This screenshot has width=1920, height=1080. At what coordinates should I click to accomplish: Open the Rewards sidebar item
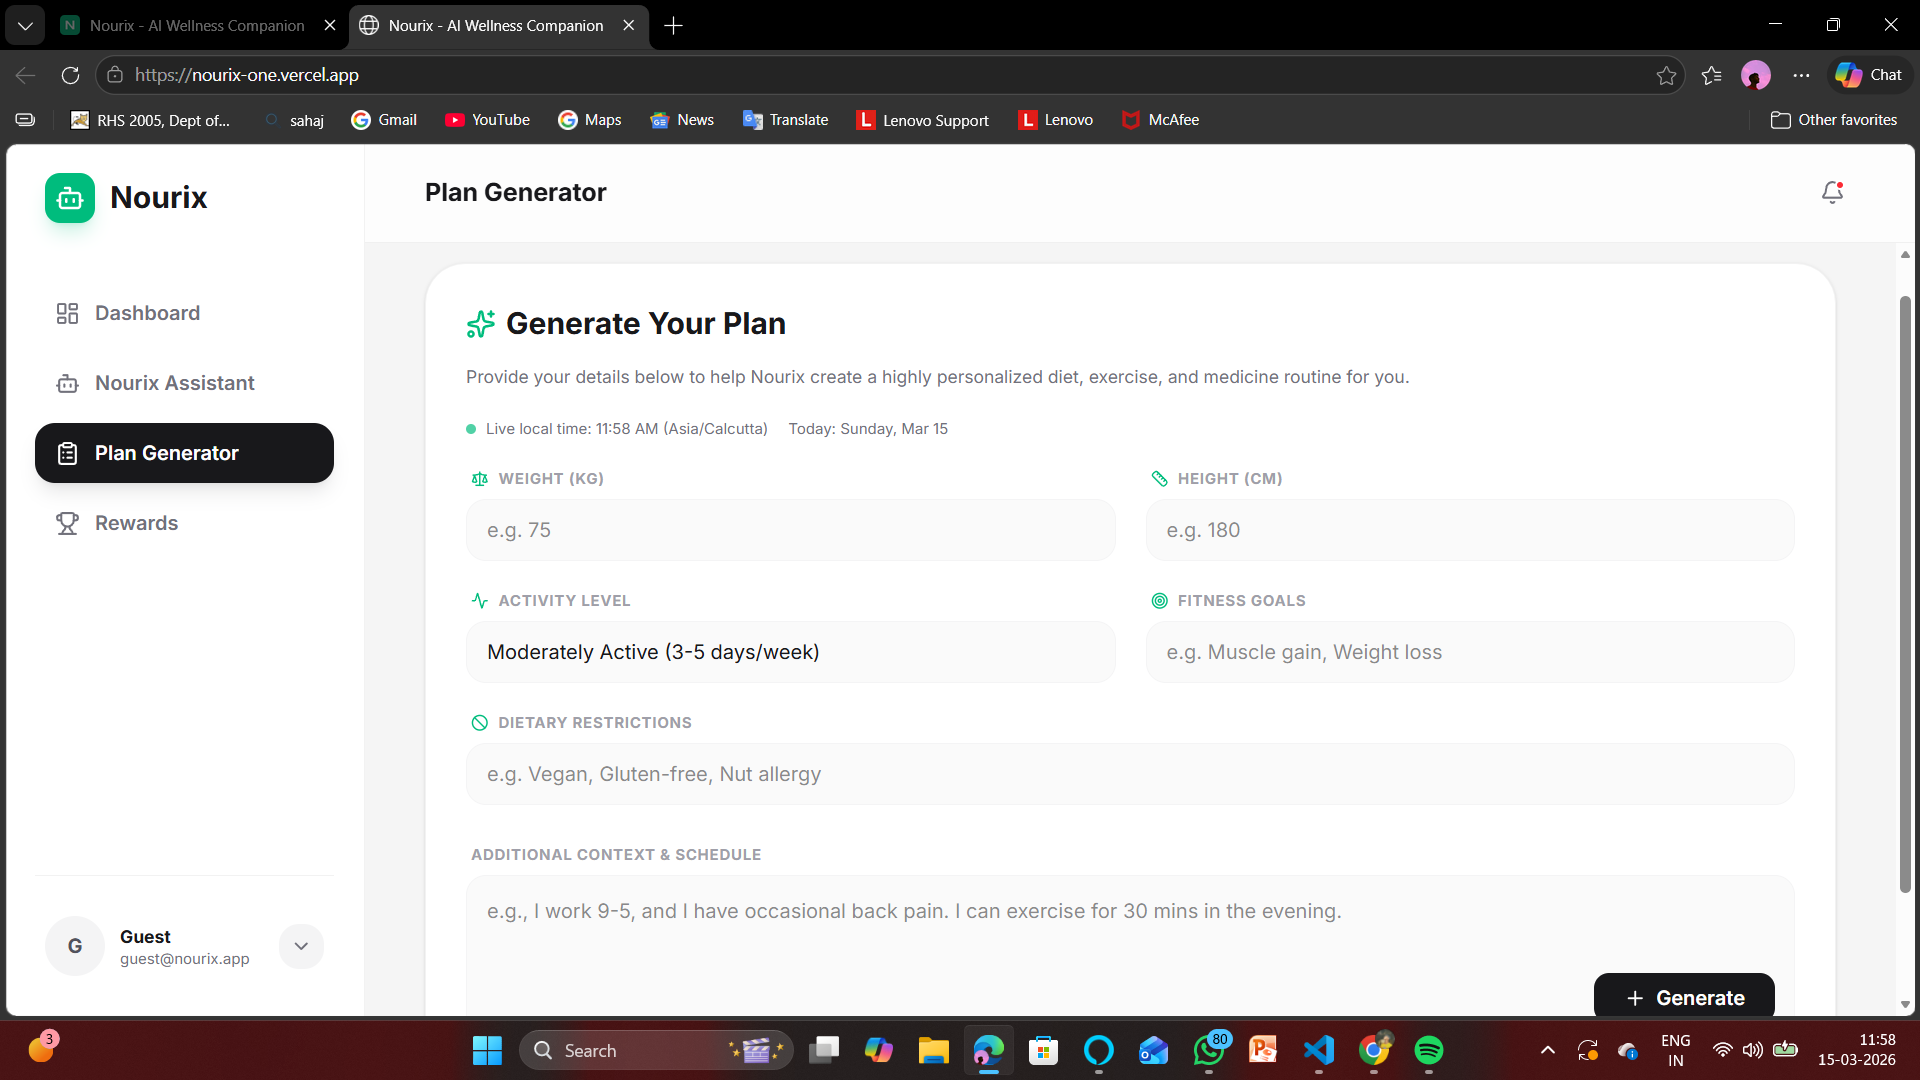click(136, 523)
